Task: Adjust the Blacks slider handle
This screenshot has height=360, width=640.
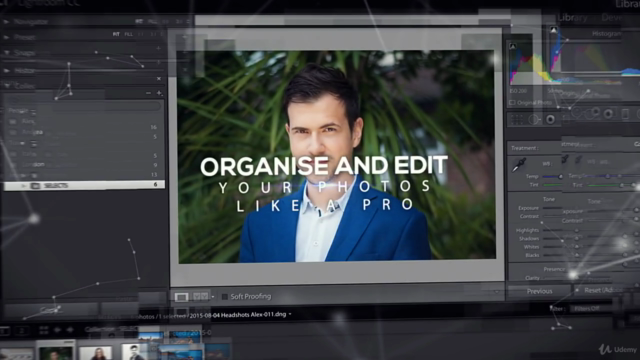Action: coord(577,255)
